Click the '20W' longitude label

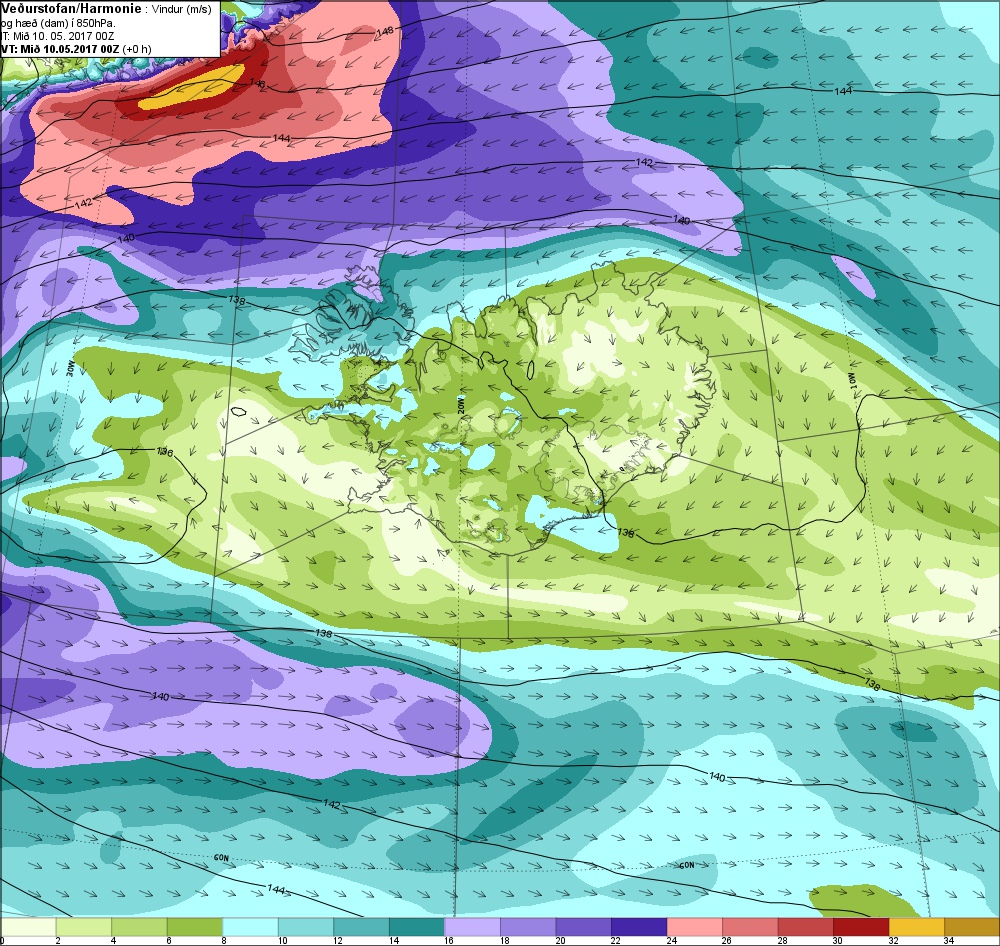click(x=460, y=404)
